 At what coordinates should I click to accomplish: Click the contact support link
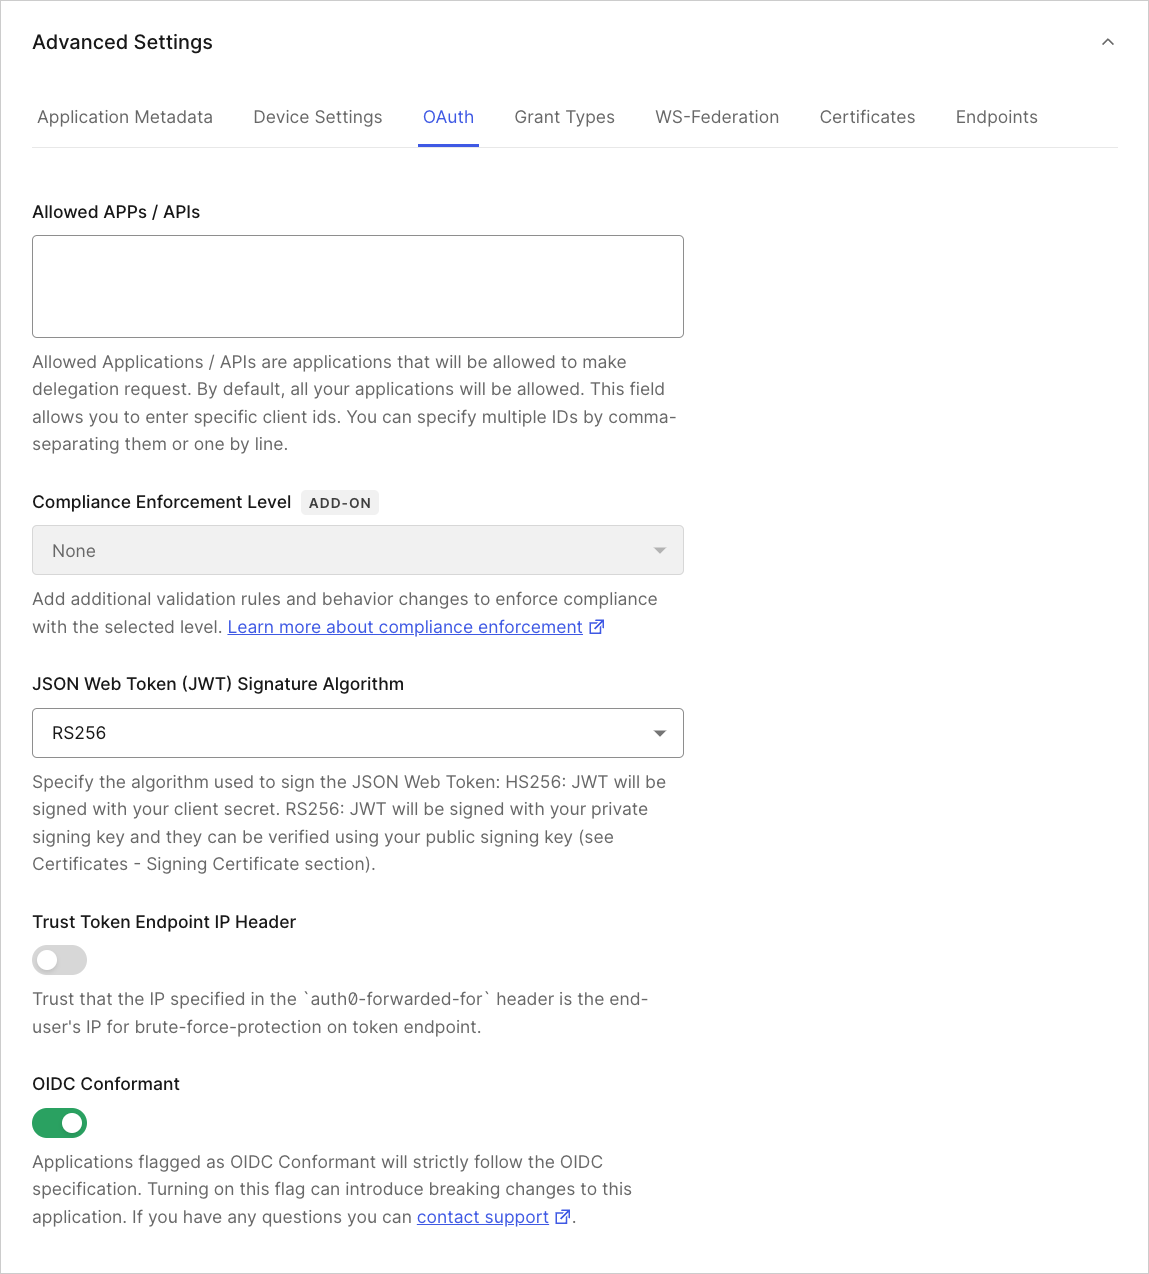481,1216
